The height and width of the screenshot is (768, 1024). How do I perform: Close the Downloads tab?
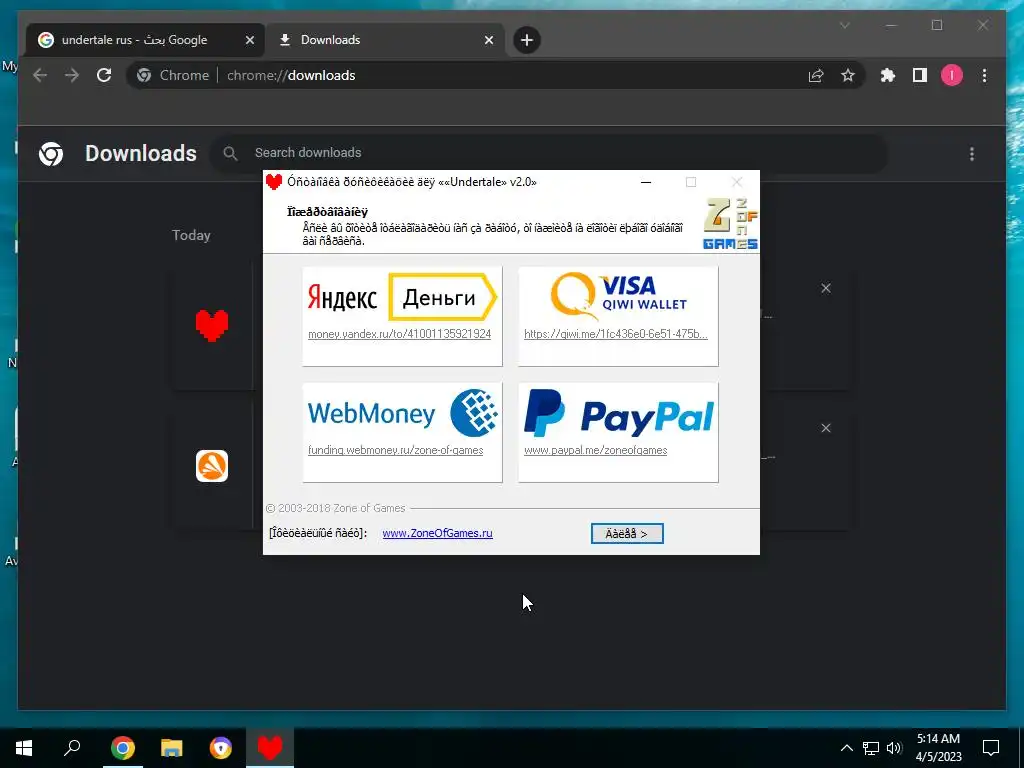488,40
